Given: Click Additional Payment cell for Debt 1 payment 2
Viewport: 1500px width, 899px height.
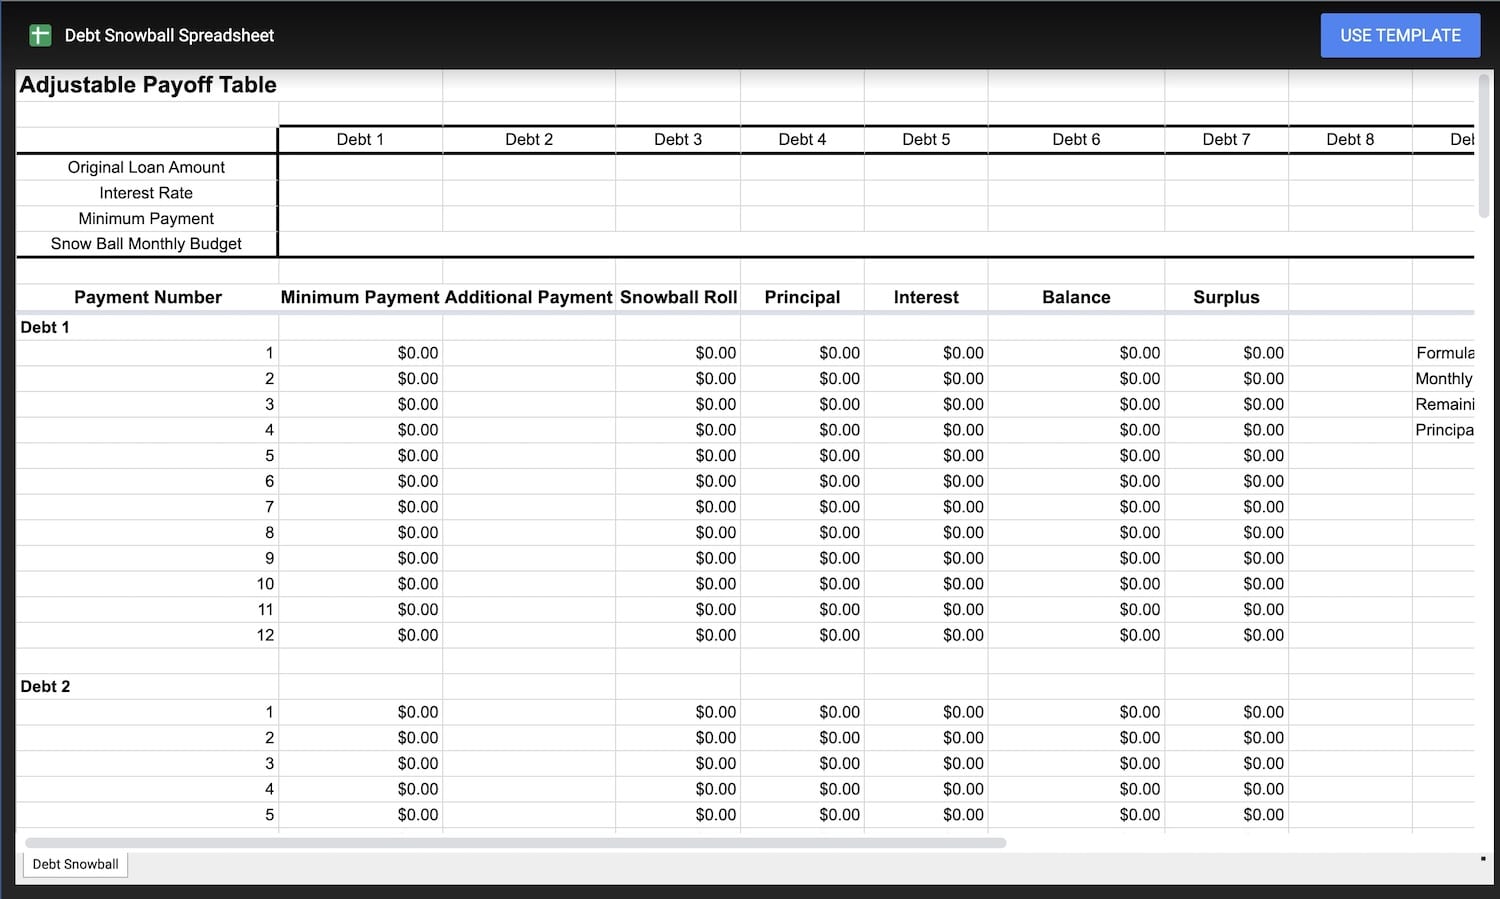Looking at the screenshot, I should pos(529,379).
